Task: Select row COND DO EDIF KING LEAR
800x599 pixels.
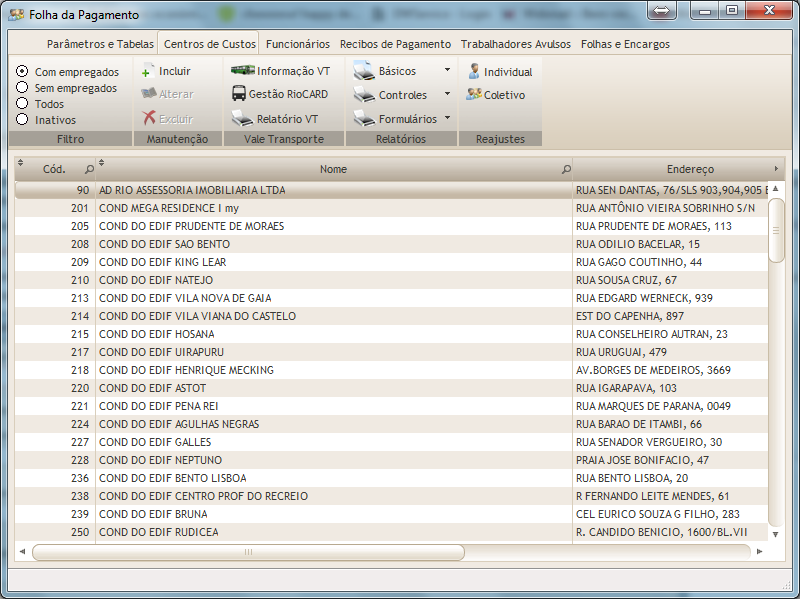Action: point(330,262)
